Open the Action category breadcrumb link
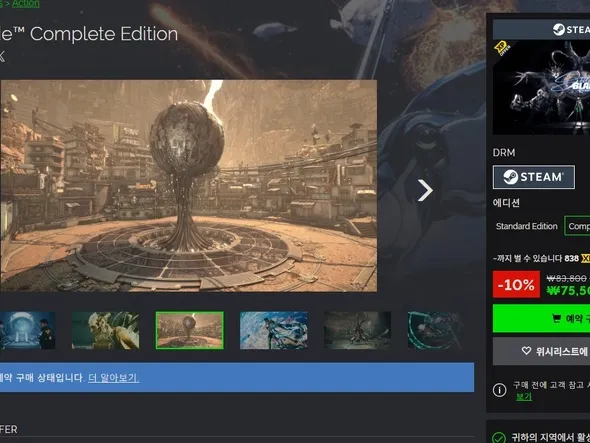The height and width of the screenshot is (443, 590). pyautogui.click(x=26, y=4)
